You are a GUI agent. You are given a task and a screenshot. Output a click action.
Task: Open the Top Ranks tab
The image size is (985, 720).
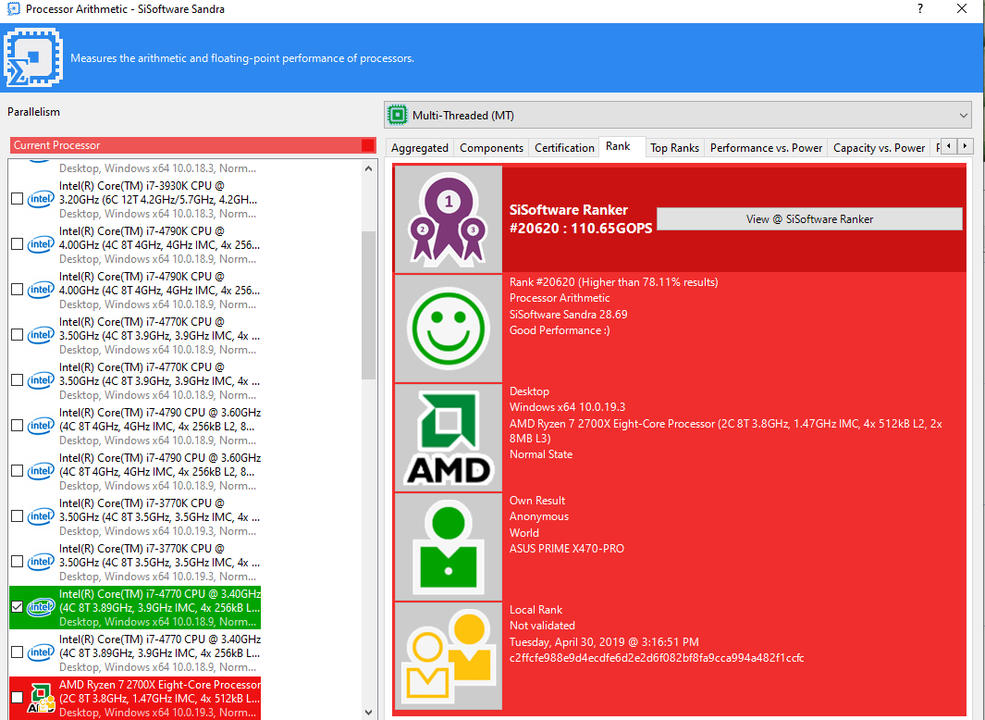[675, 148]
